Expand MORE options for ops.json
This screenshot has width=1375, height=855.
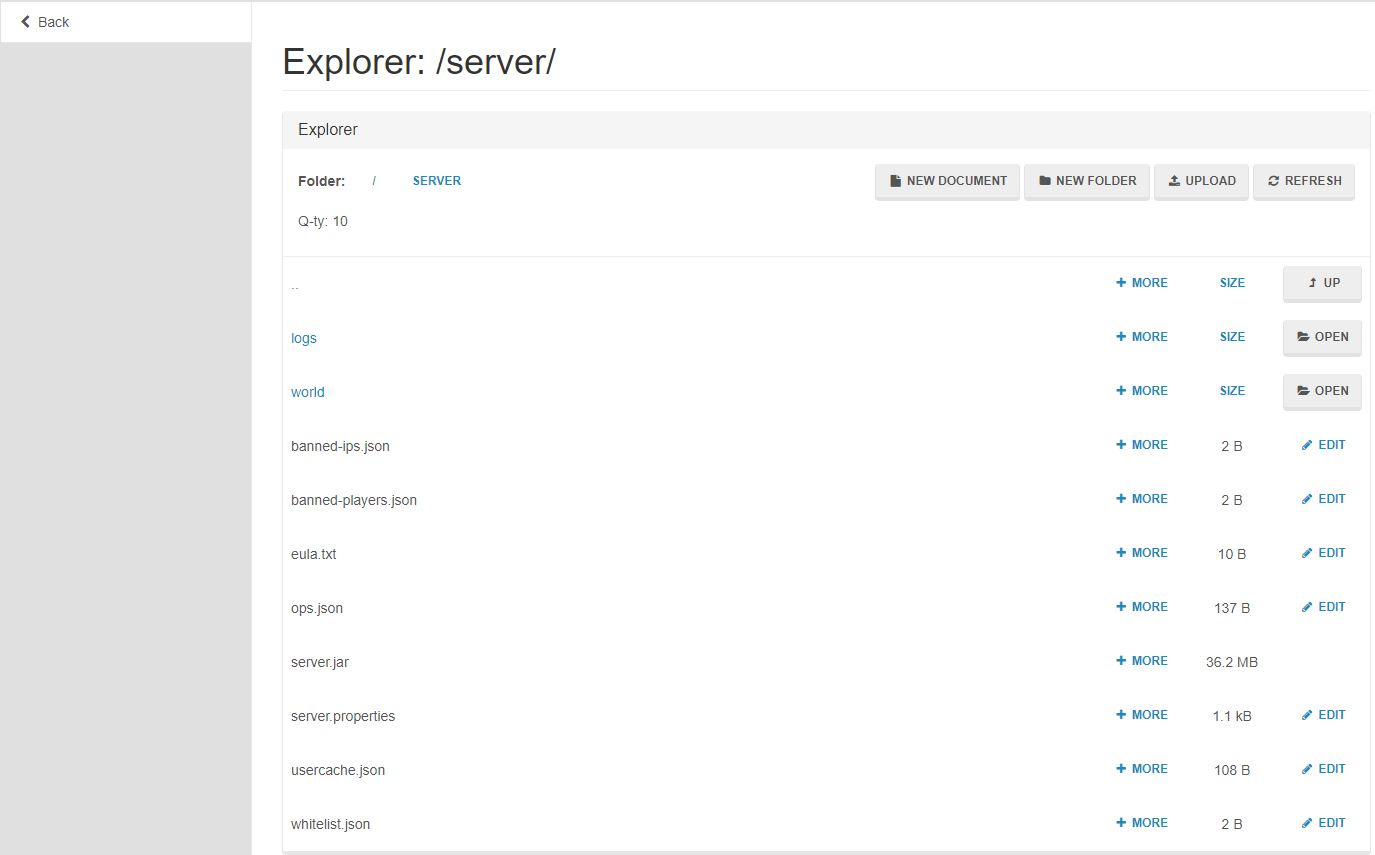pyautogui.click(x=1141, y=607)
